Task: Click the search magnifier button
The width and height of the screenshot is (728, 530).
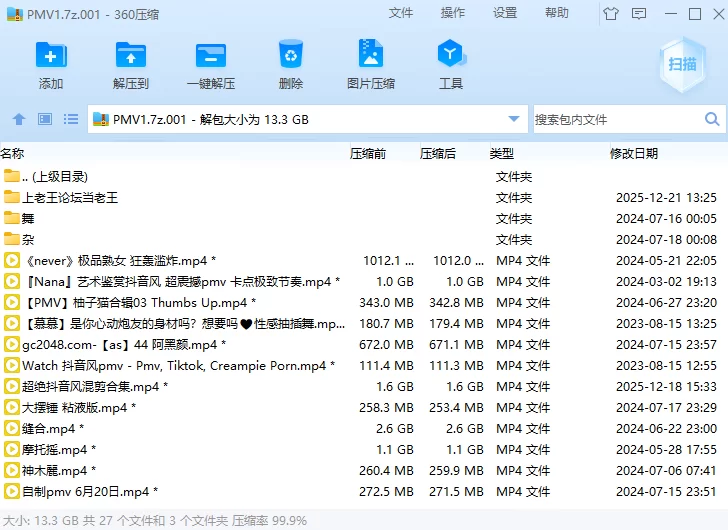Action: tap(712, 120)
